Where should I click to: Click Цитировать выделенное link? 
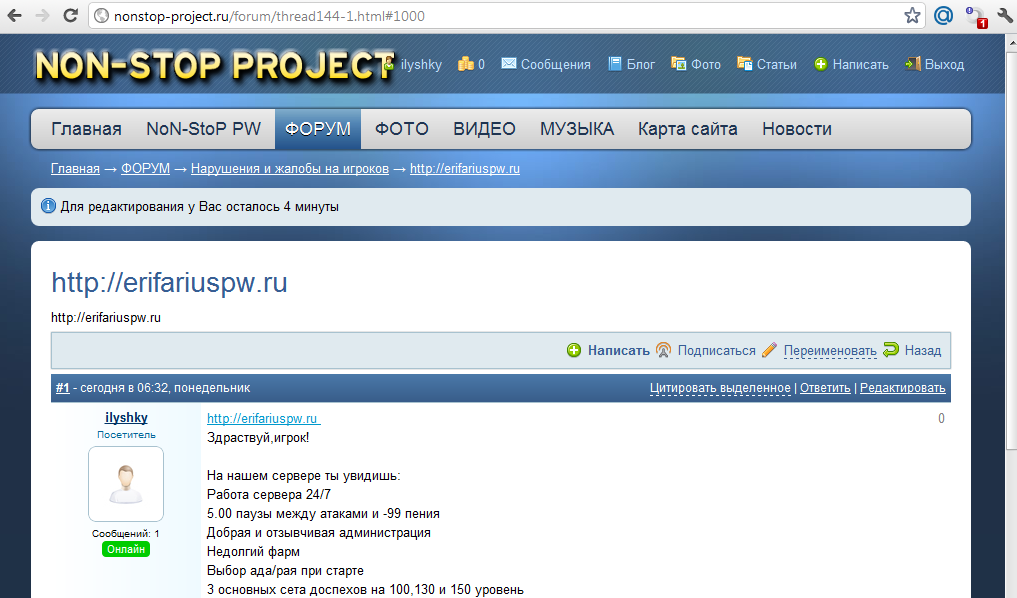click(x=720, y=388)
